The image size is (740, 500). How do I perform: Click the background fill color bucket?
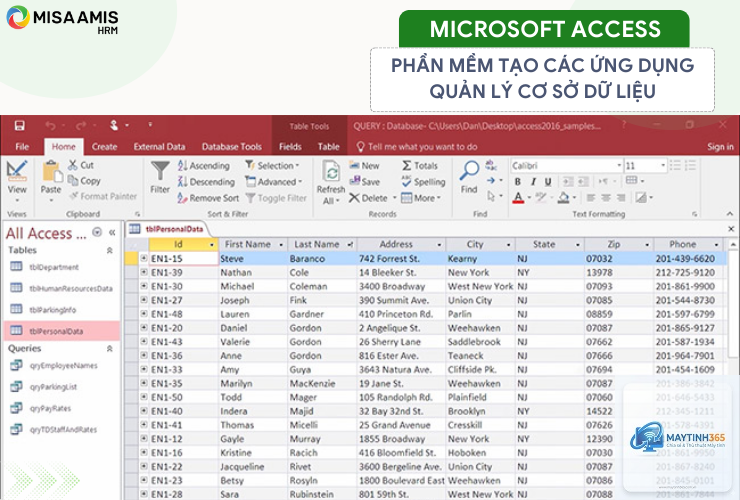(x=563, y=197)
